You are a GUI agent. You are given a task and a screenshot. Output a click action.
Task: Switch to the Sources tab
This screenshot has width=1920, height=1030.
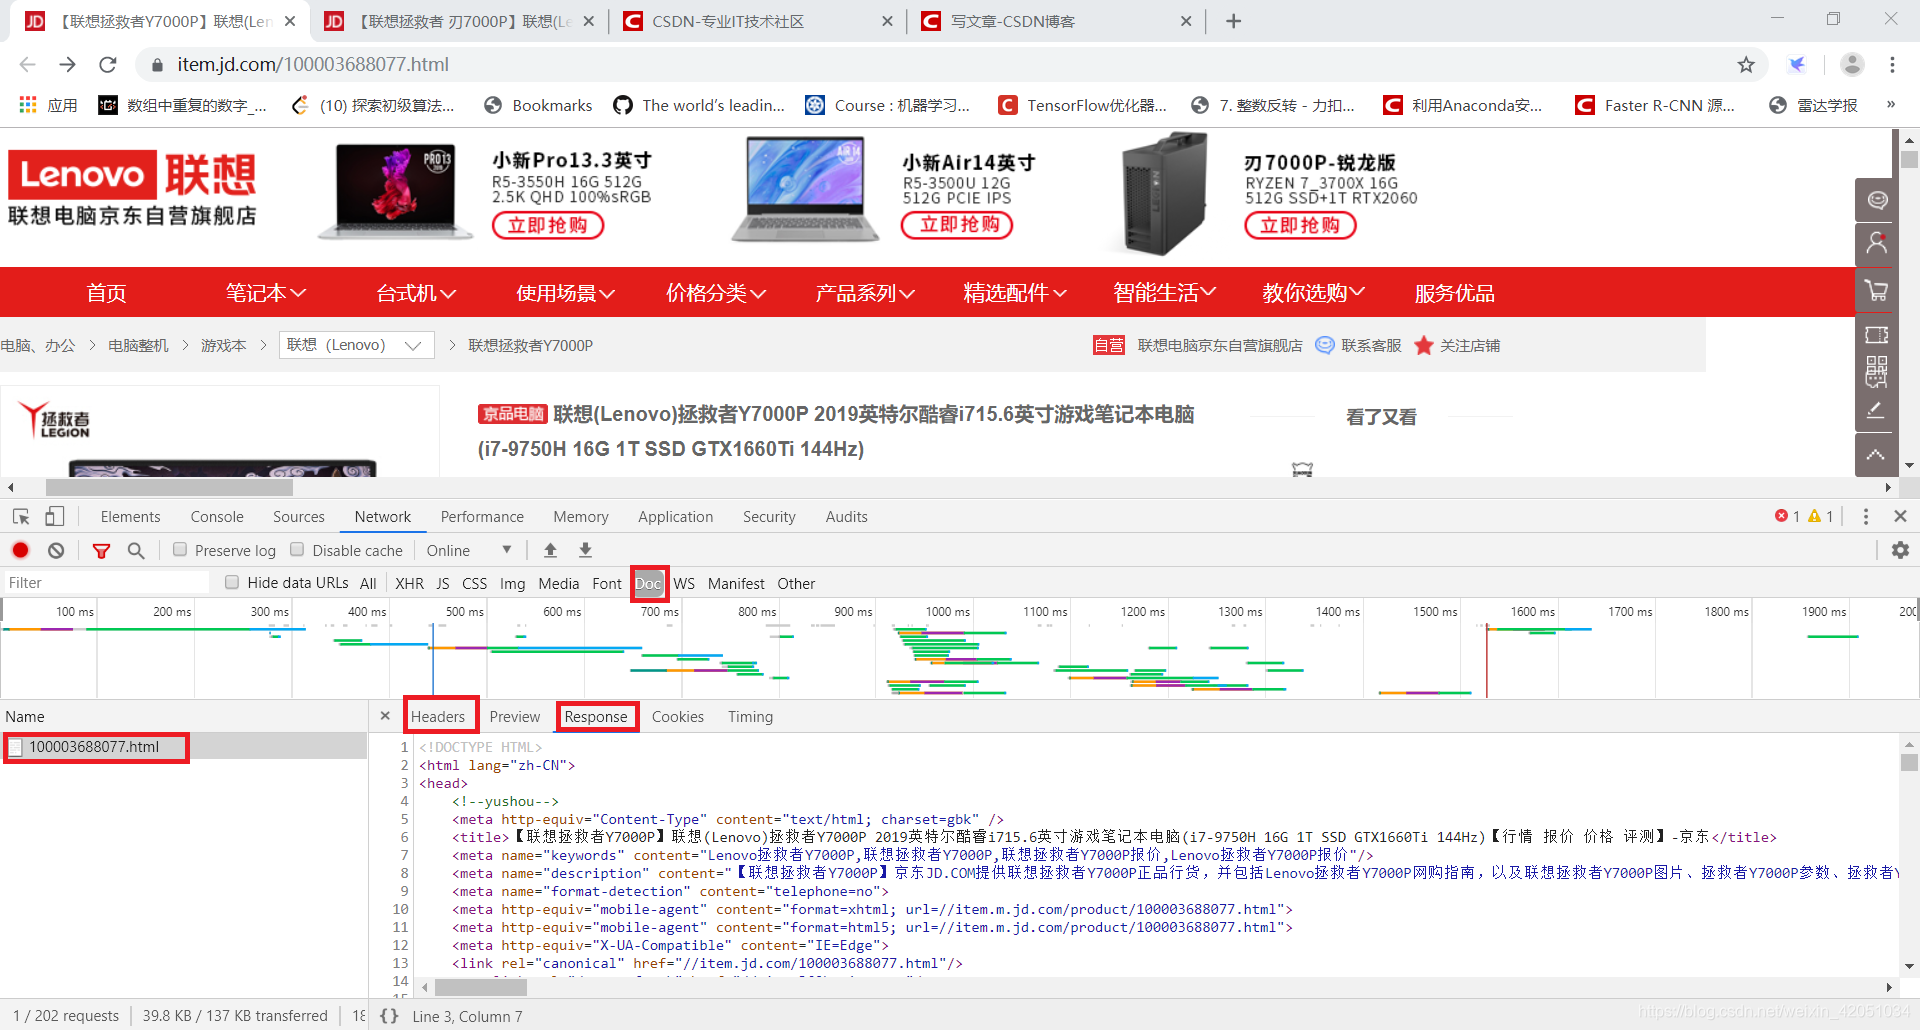click(x=299, y=516)
